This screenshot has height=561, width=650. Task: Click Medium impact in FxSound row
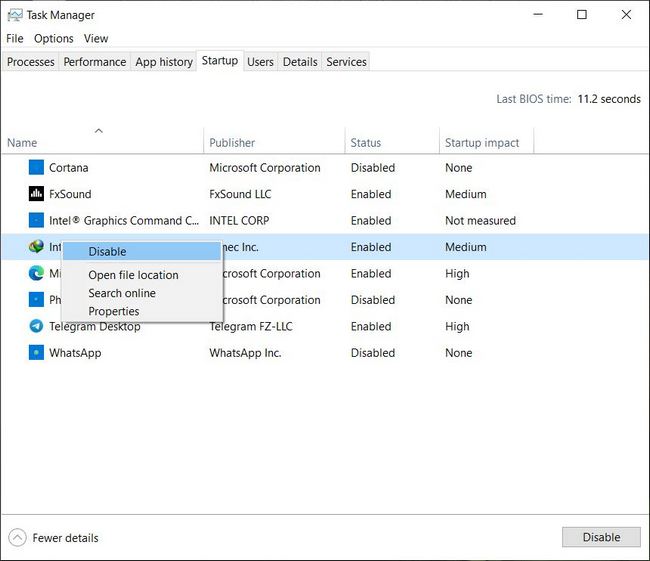466,194
